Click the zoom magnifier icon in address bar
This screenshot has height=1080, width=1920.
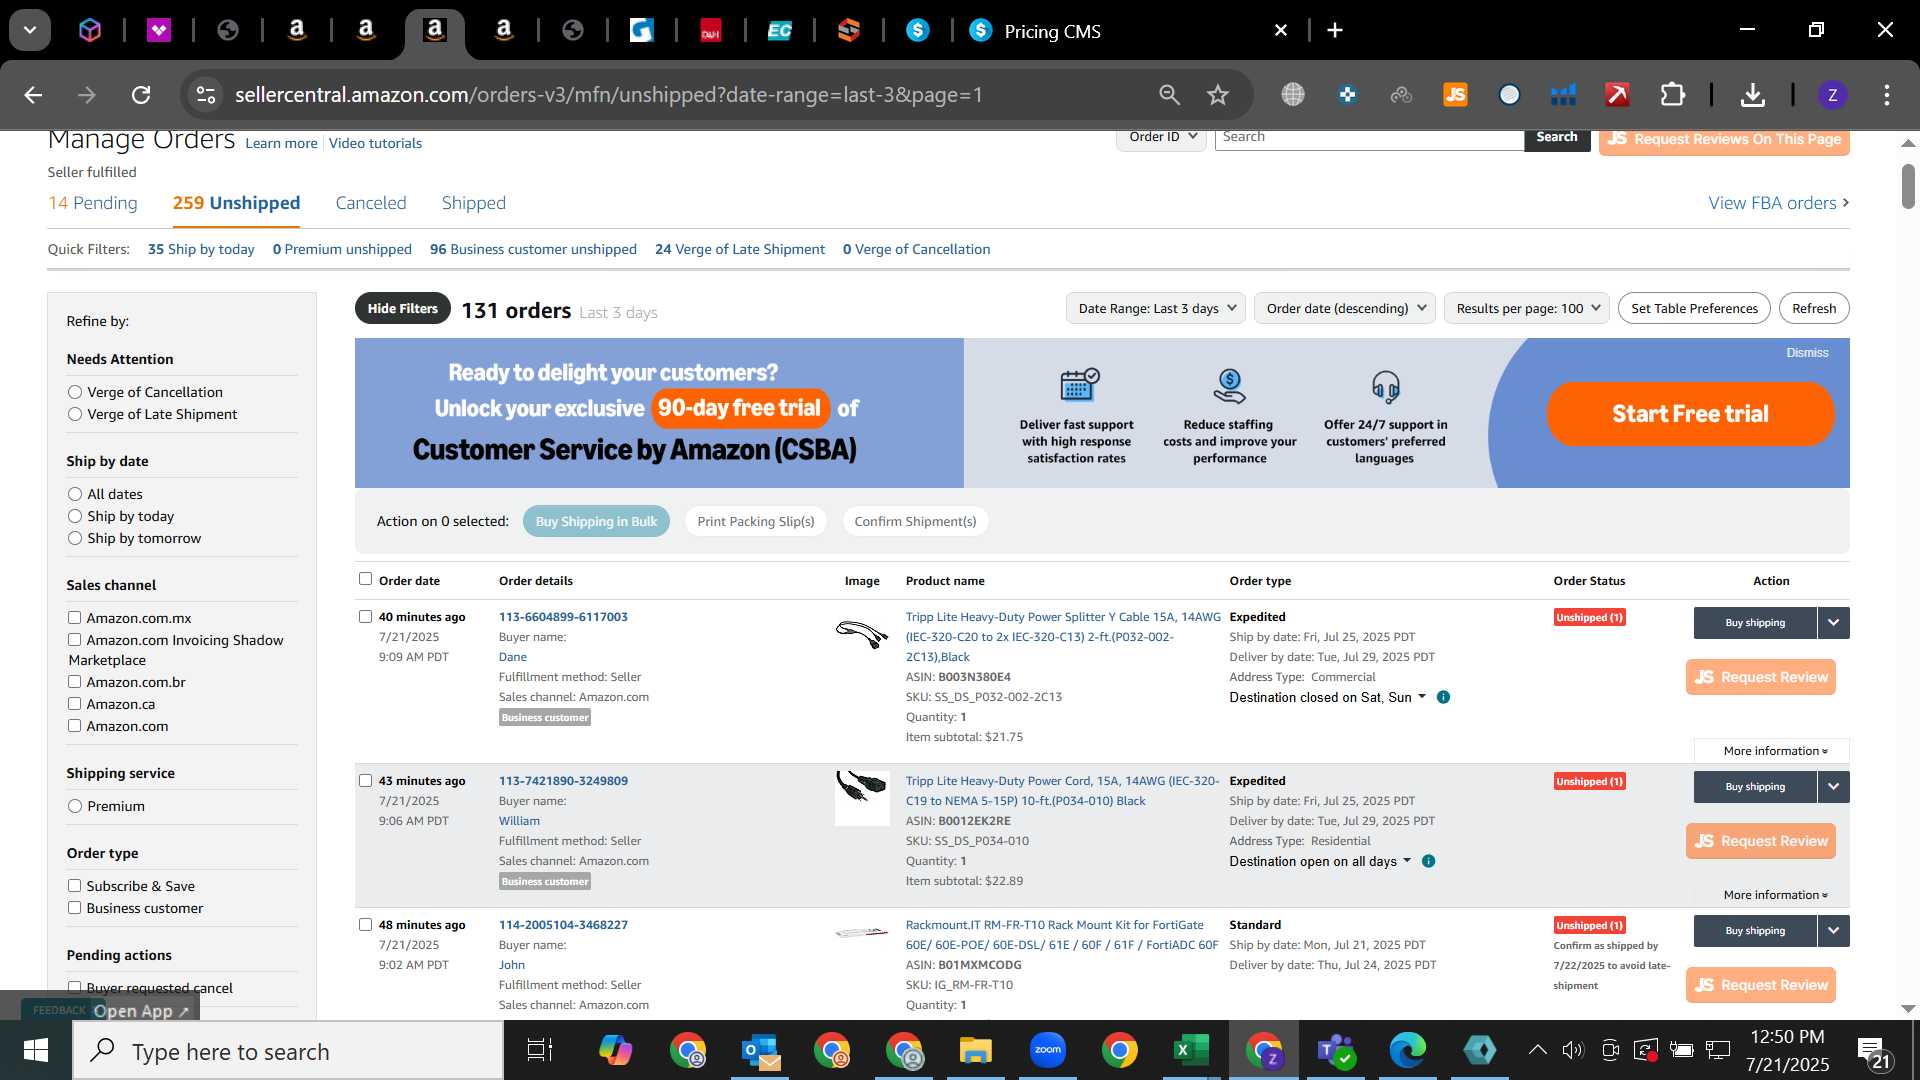1169,95
